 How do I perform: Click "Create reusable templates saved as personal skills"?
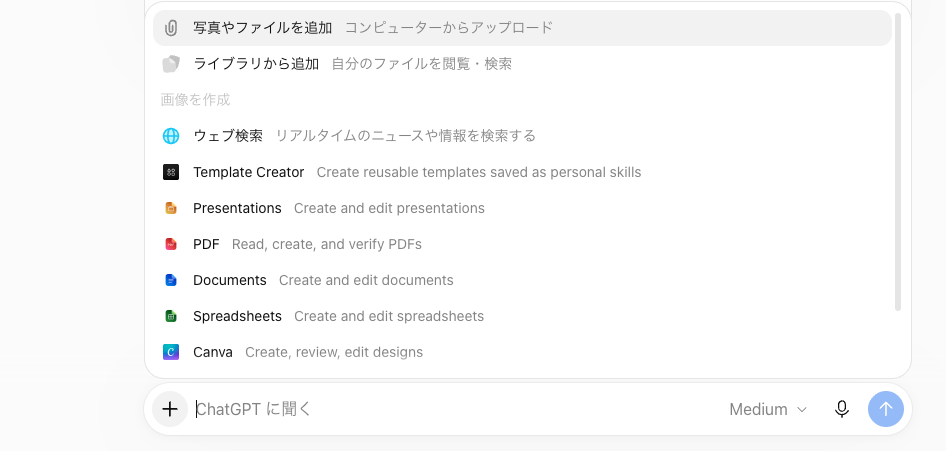479,172
